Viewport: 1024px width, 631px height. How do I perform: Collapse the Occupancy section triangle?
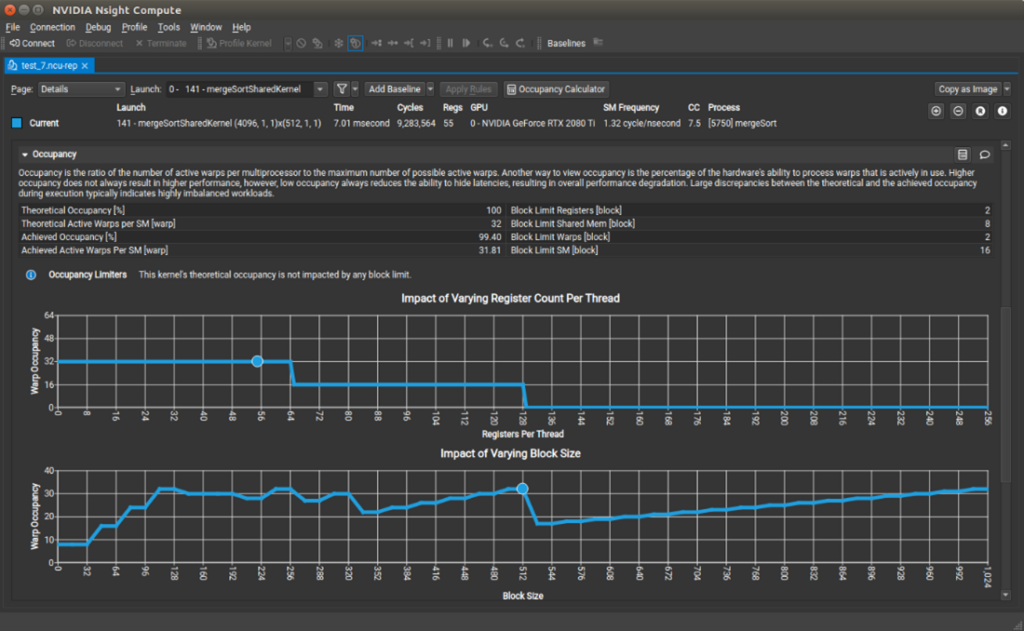coord(25,155)
